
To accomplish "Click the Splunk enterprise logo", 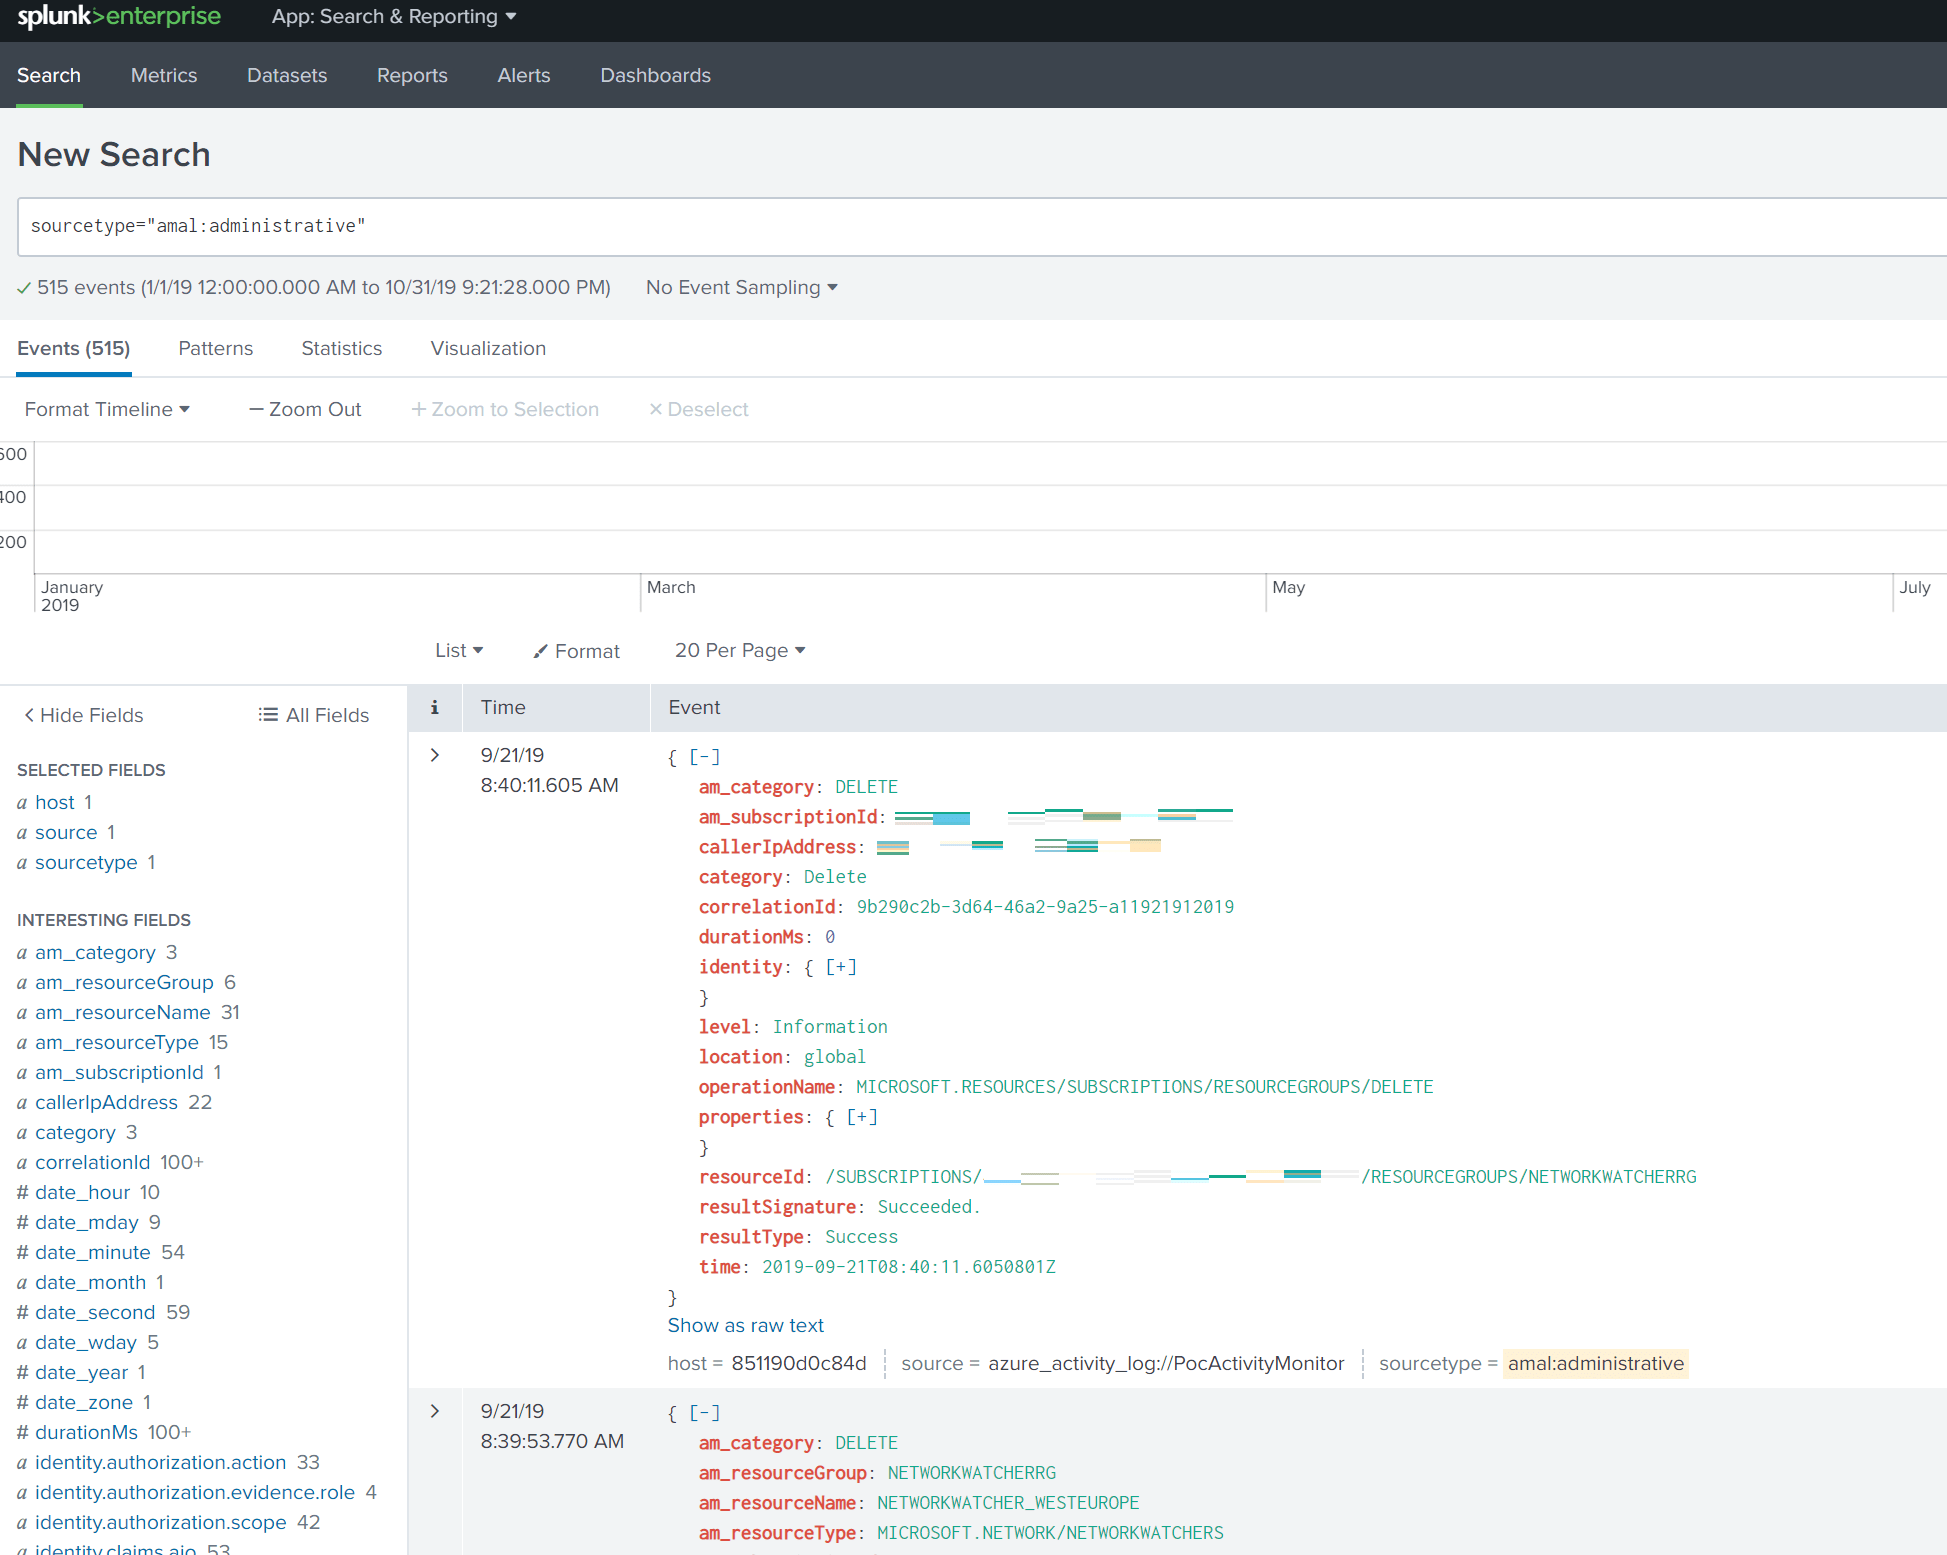I will [x=119, y=17].
